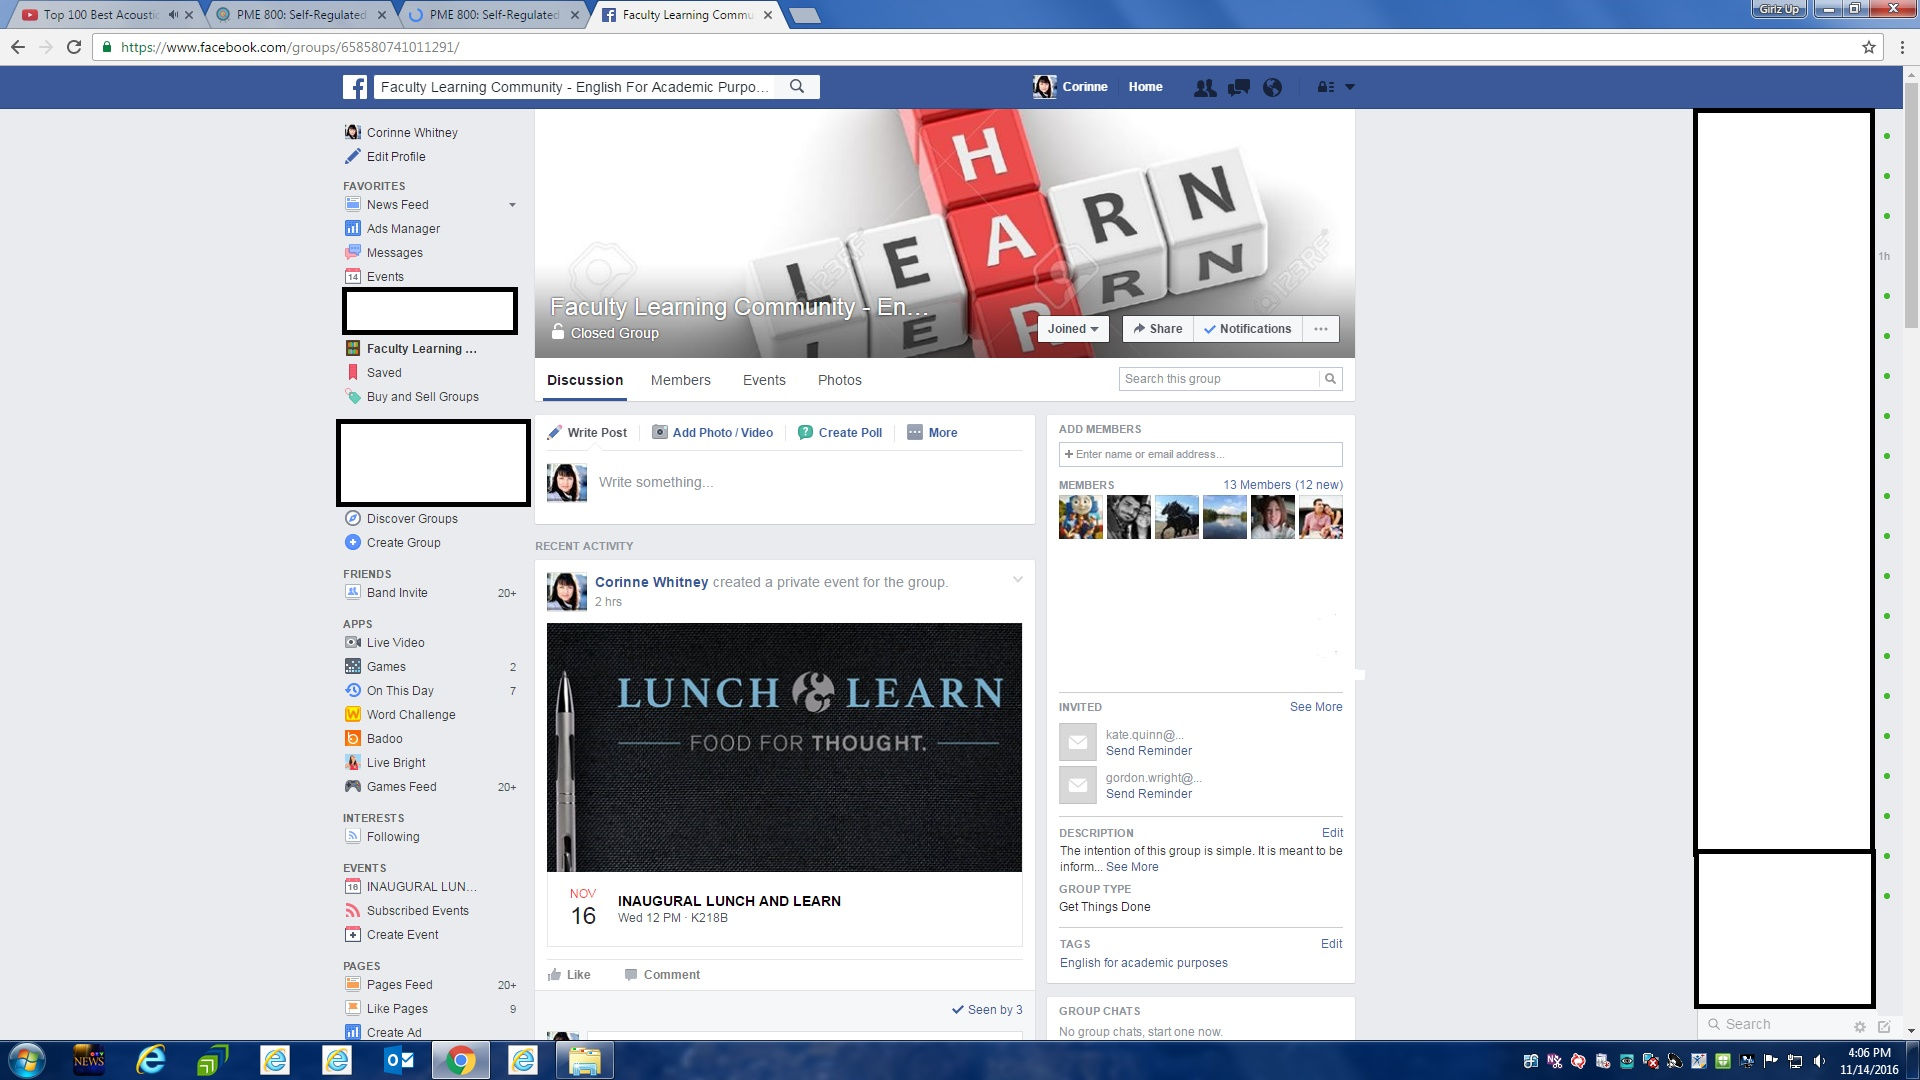Open Pages Feed

[x=399, y=985]
